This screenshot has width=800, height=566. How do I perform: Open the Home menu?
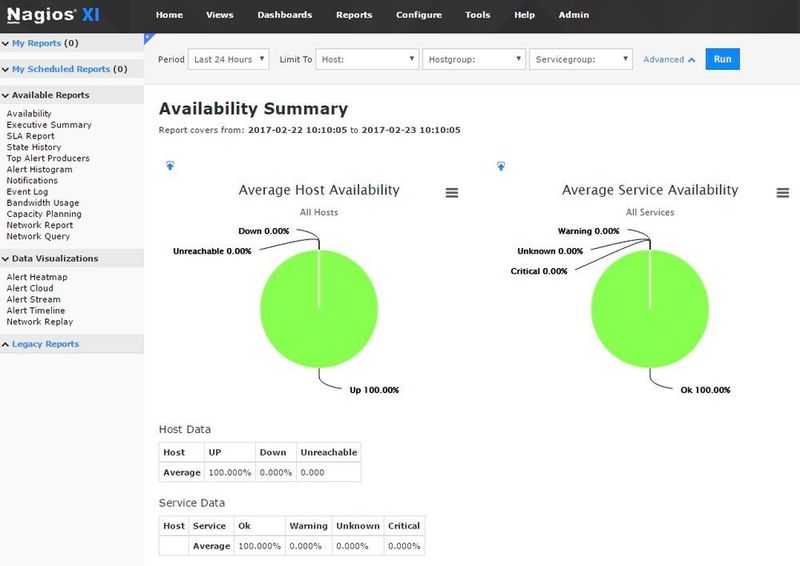169,15
